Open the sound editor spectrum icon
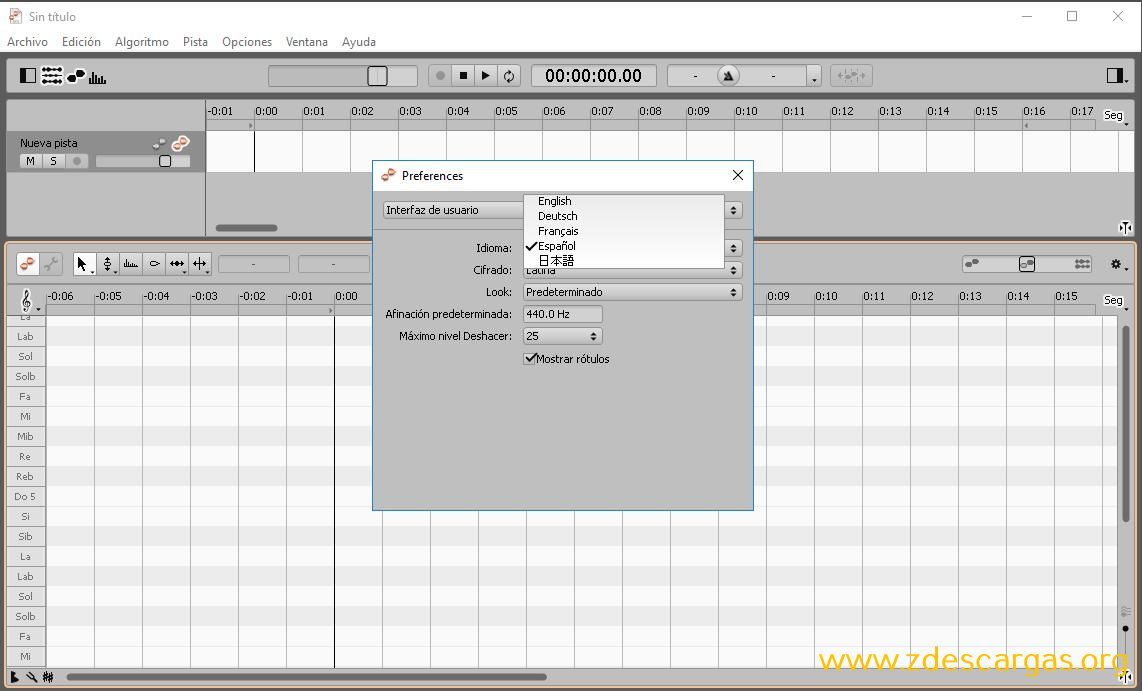The height and width of the screenshot is (691, 1142). (x=98, y=76)
